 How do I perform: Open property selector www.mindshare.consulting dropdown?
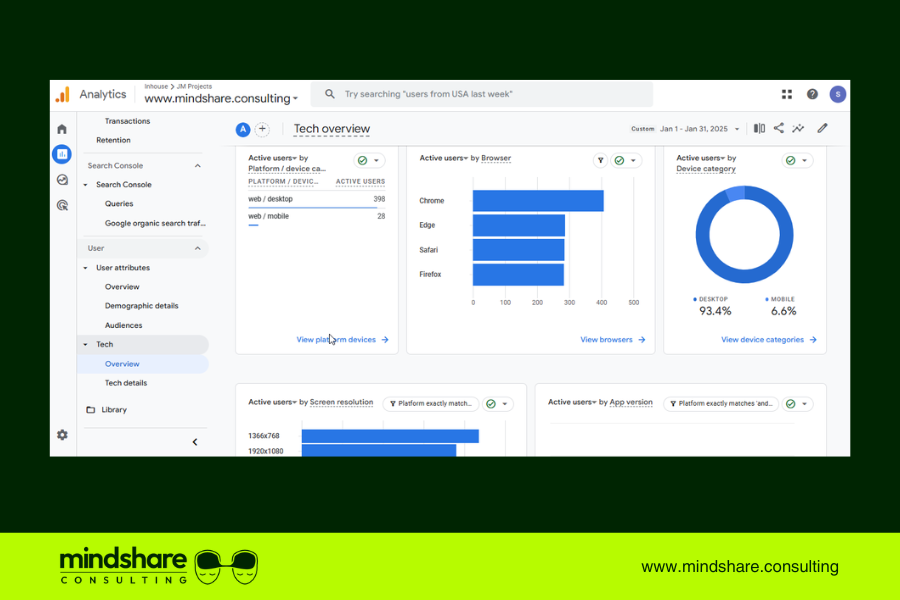tap(221, 98)
